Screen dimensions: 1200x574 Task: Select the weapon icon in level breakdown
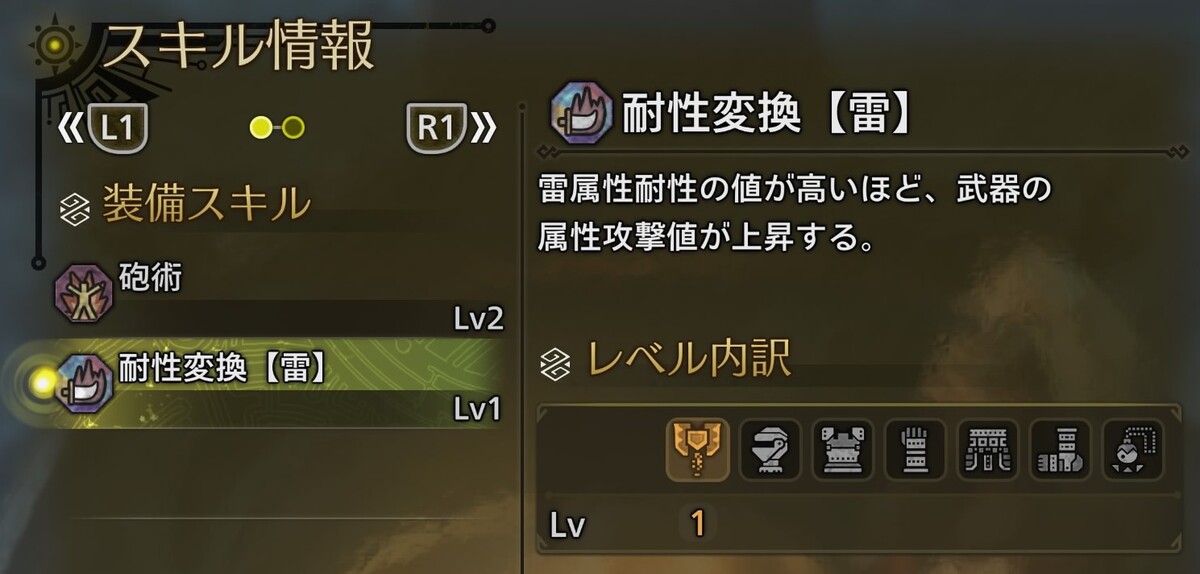tap(697, 449)
